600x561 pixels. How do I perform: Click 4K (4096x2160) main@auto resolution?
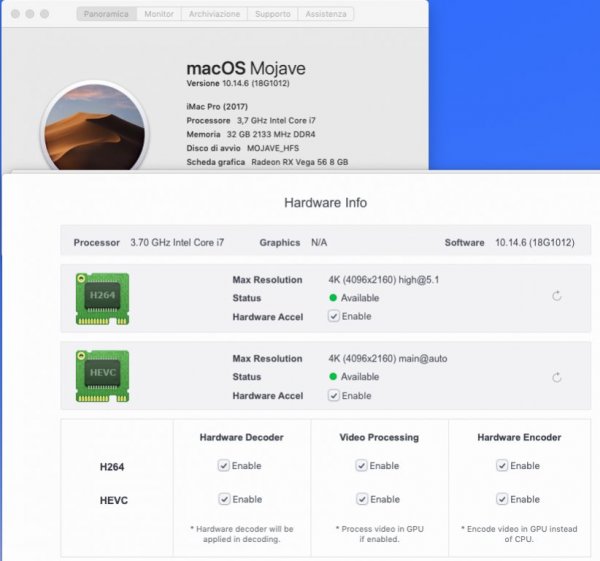pos(388,359)
